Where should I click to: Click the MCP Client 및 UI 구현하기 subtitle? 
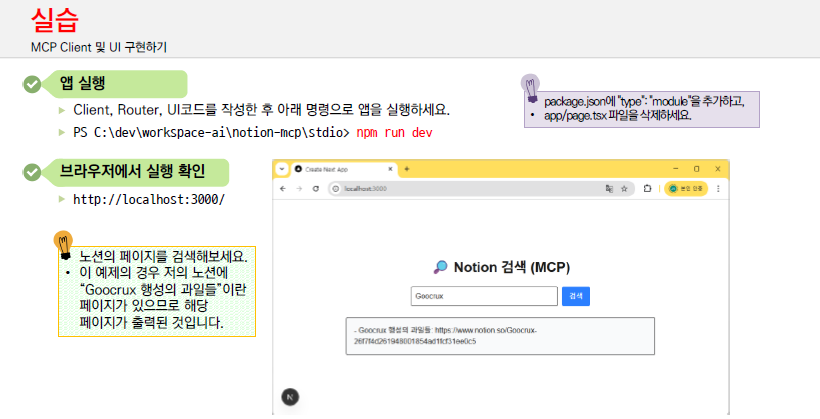click(x=99, y=47)
